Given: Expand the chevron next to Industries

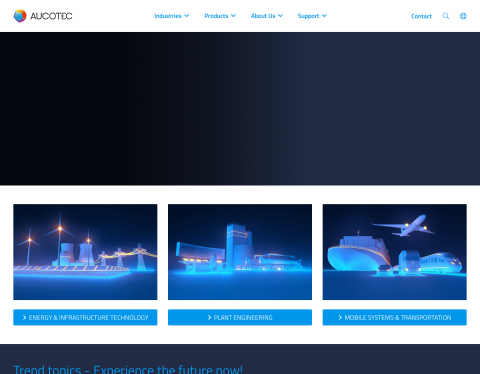Looking at the screenshot, I should click(187, 16).
